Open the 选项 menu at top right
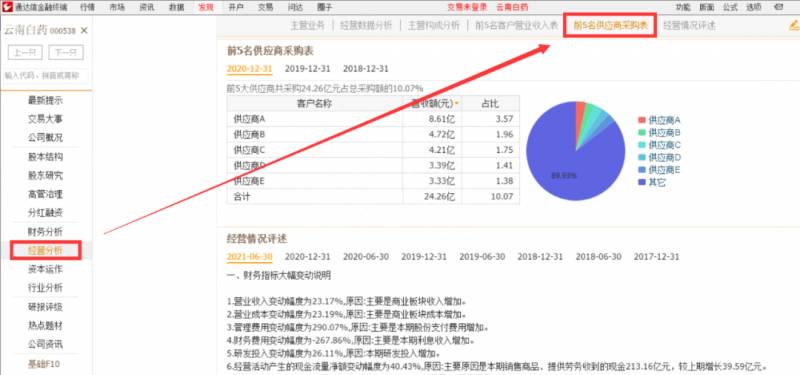800x375 pixels. click(x=754, y=7)
